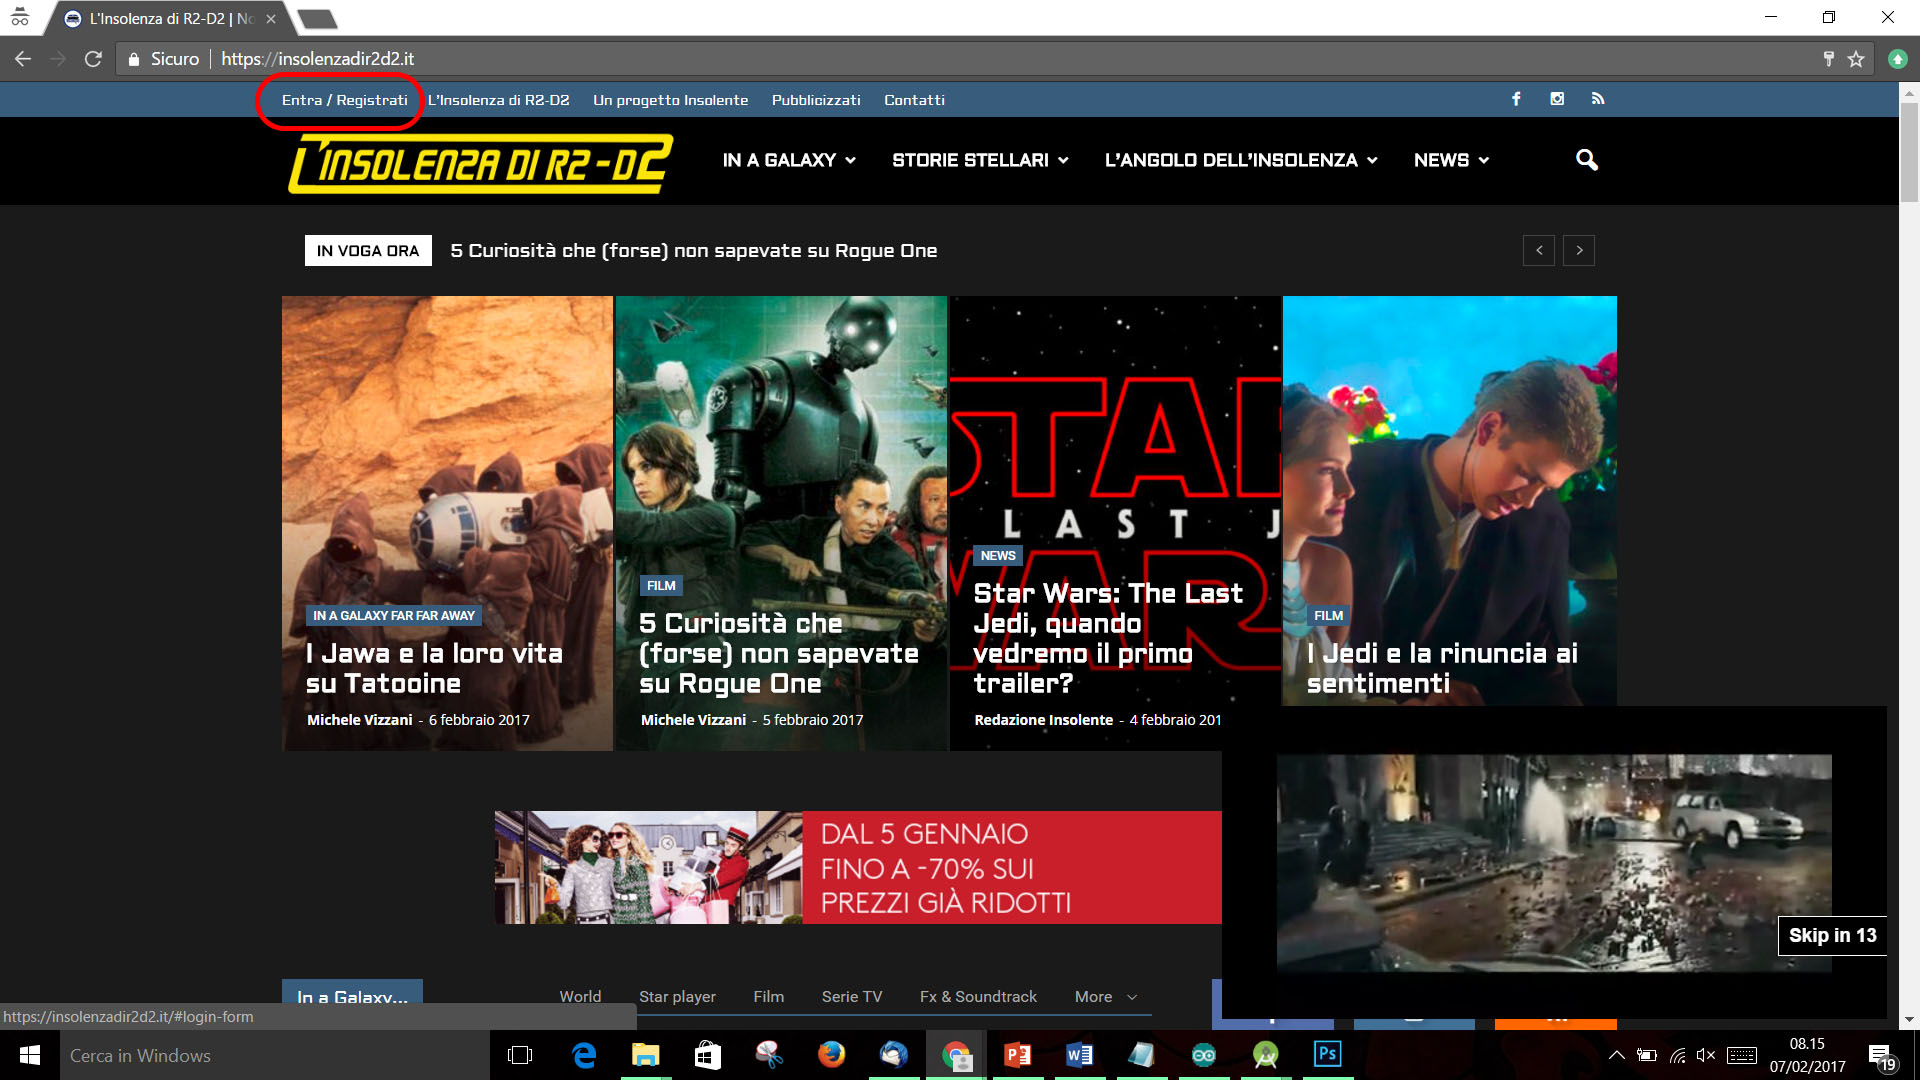Viewport: 1920px width, 1080px height.
Task: Show hidden system tray icons
Action: tap(1616, 1055)
